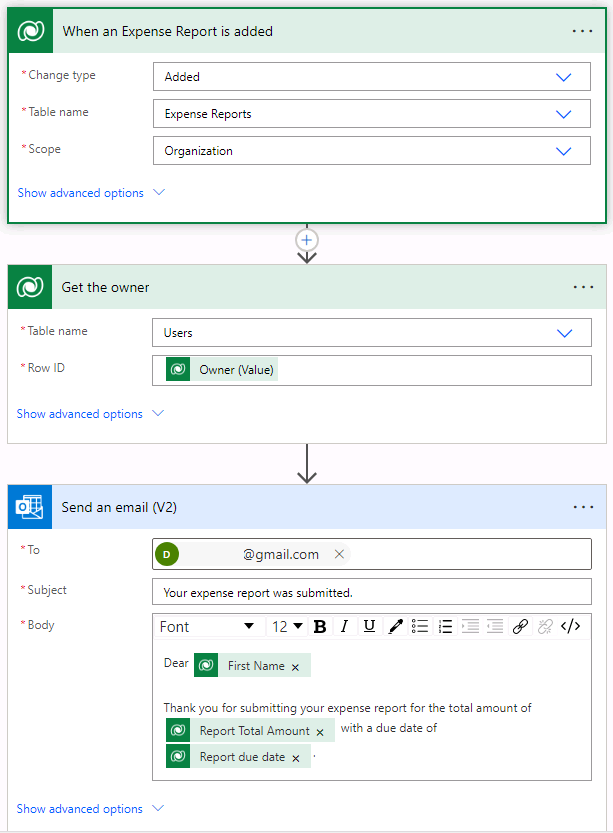Toggle bold formatting in the email body
Image resolution: width=613 pixels, height=833 pixels.
320,626
